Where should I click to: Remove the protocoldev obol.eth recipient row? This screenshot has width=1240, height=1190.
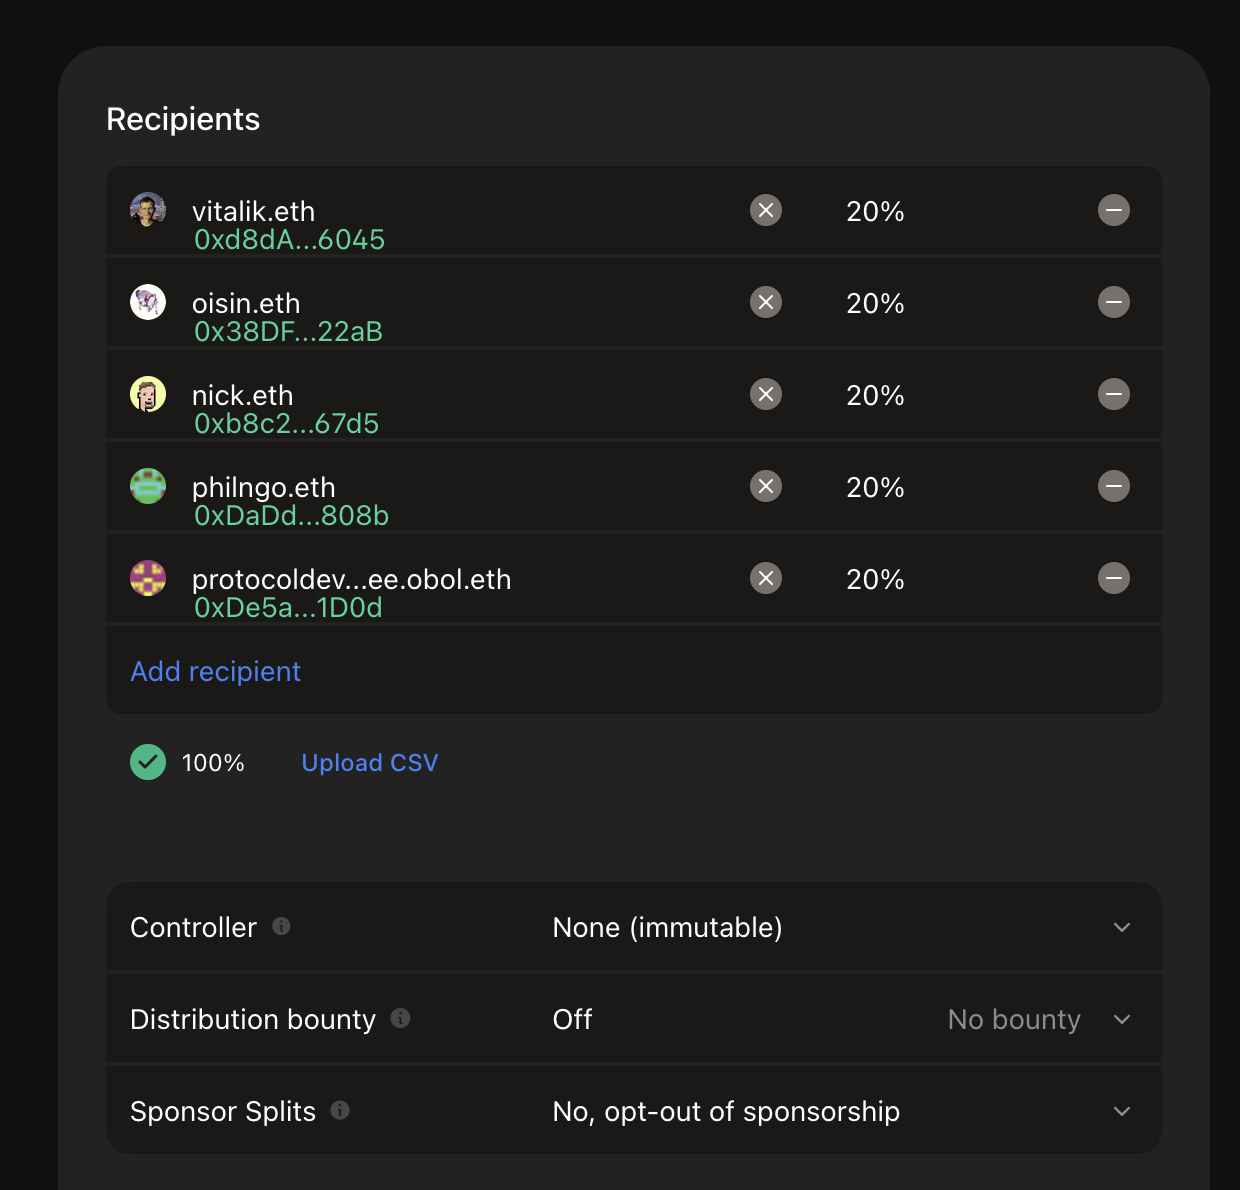[x=1114, y=578]
